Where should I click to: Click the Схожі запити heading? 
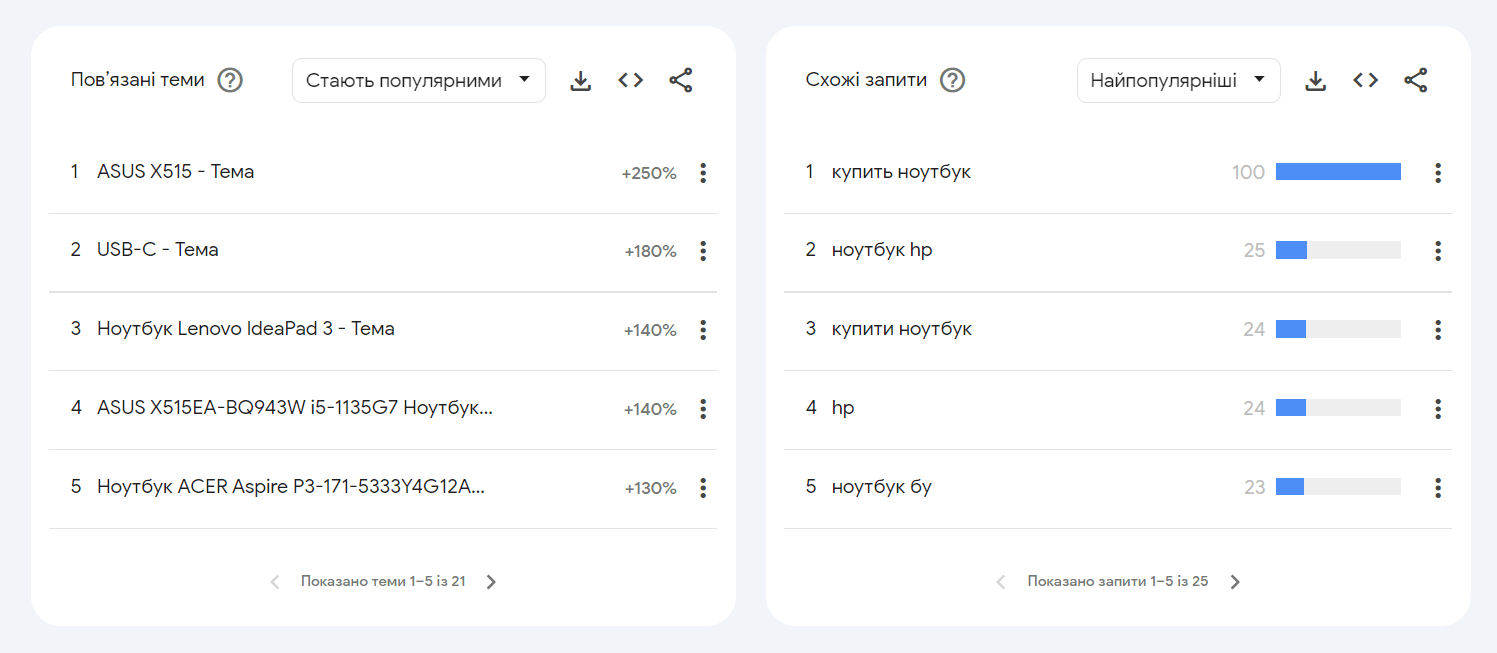pos(866,80)
